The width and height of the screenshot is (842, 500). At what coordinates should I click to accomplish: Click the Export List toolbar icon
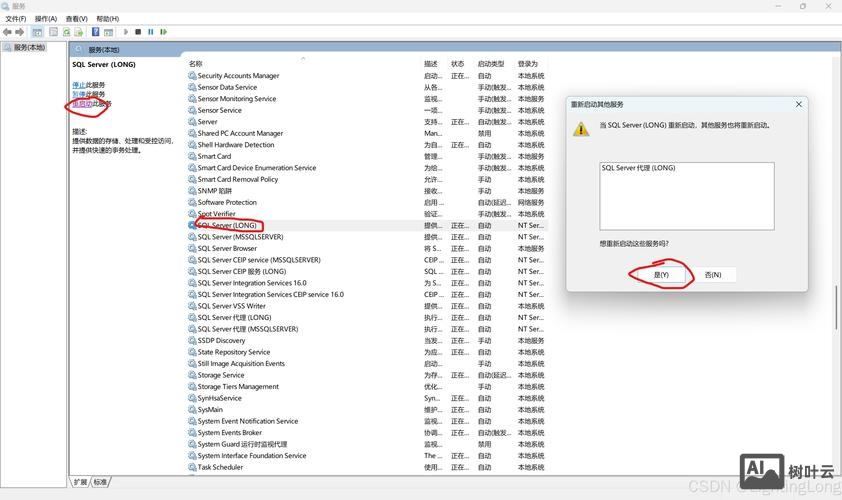click(x=79, y=32)
